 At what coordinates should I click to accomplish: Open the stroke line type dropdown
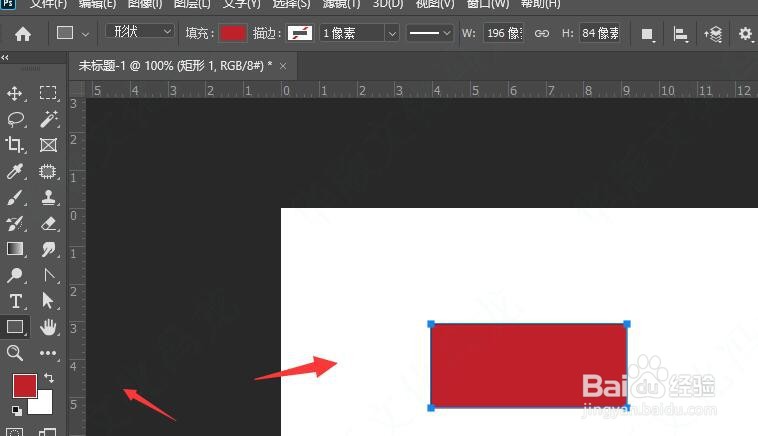tap(429, 33)
